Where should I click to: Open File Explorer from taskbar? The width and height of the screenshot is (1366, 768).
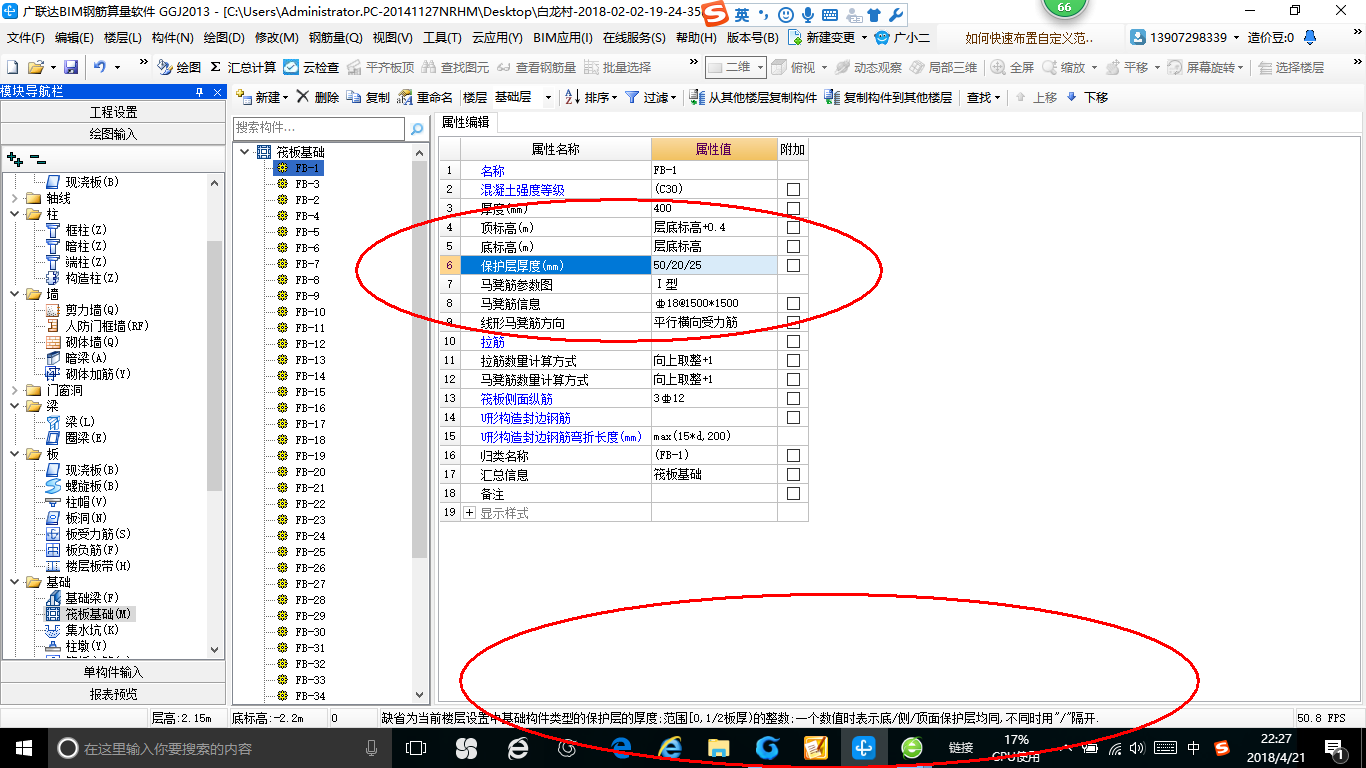(718, 748)
